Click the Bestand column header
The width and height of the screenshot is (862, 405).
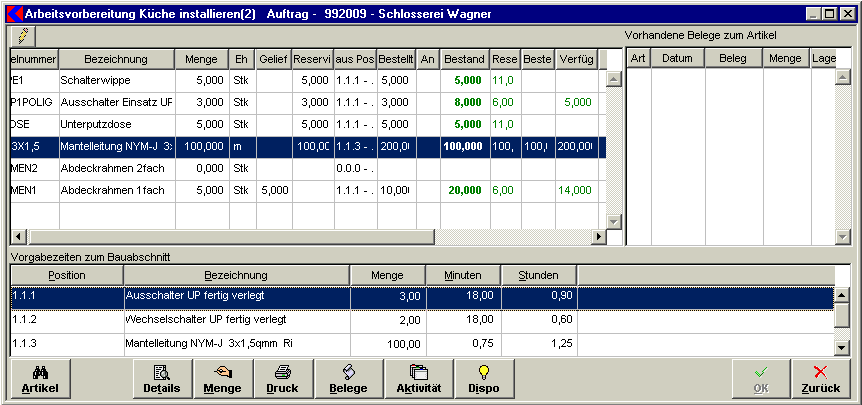coord(464,59)
